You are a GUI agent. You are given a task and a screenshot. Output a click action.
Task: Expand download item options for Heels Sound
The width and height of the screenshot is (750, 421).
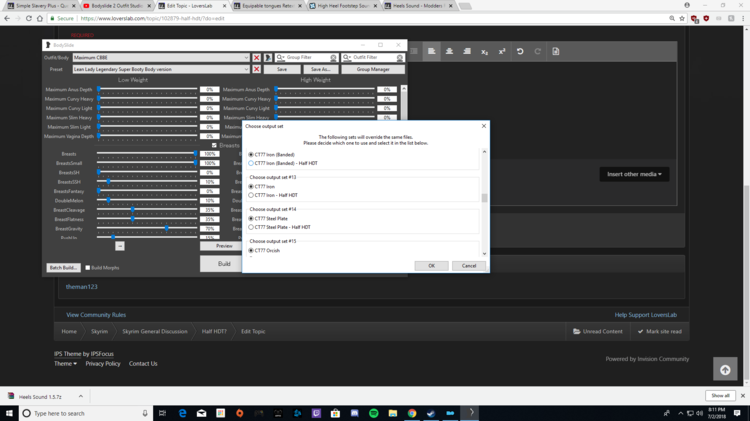tap(80, 396)
